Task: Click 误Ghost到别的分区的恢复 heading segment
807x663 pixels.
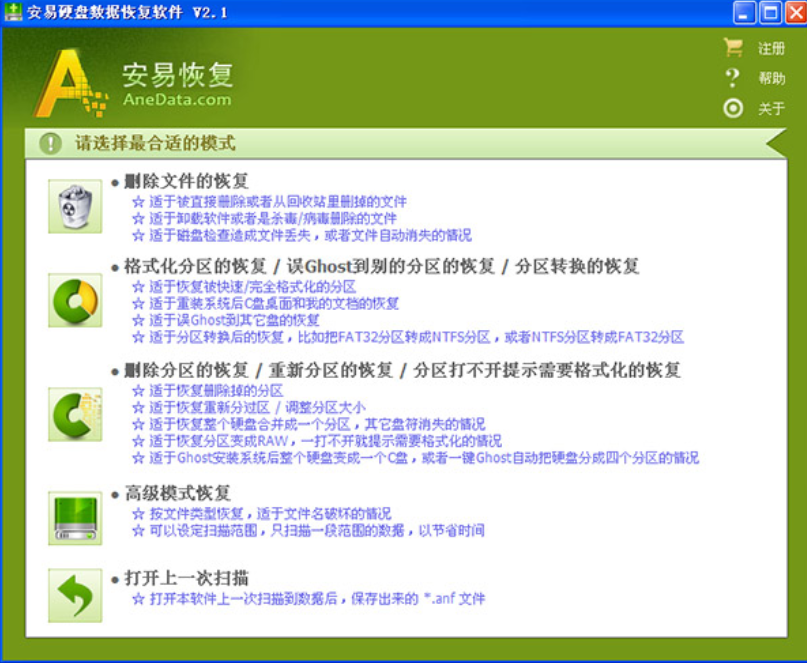Action: [x=390, y=266]
